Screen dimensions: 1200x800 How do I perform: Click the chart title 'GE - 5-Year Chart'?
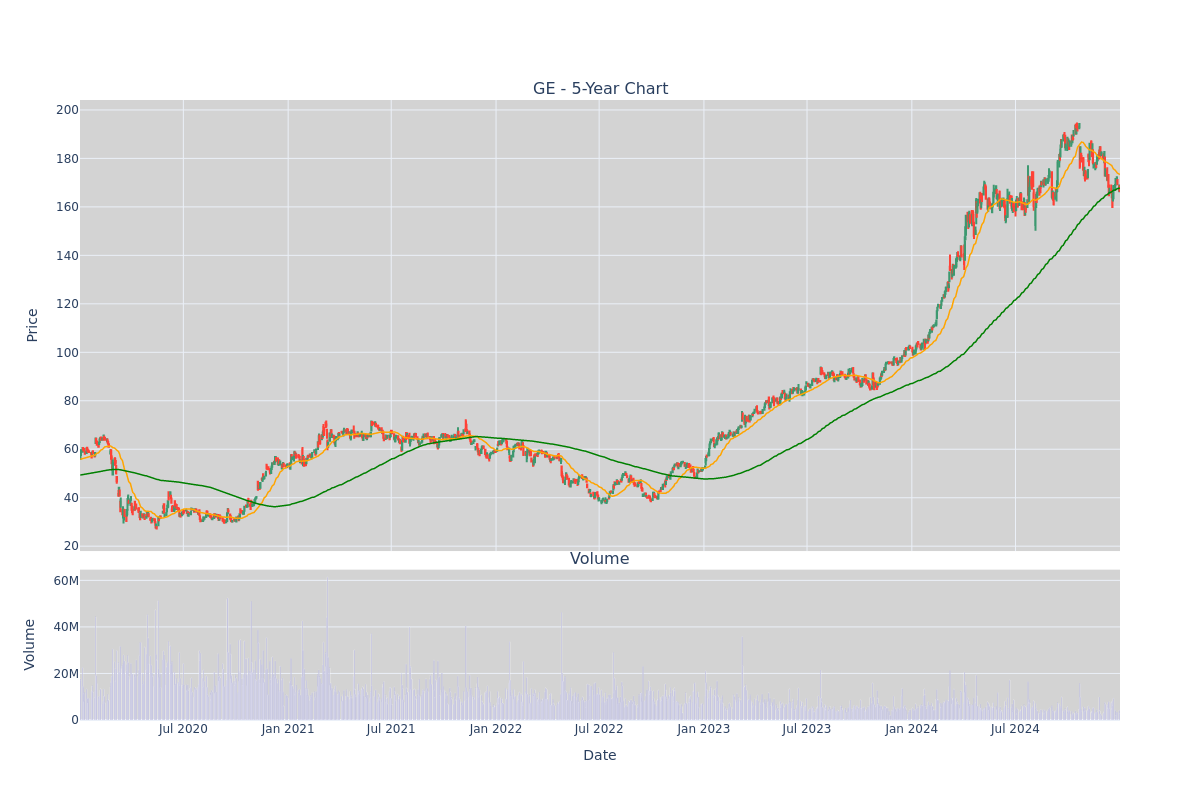click(x=600, y=89)
